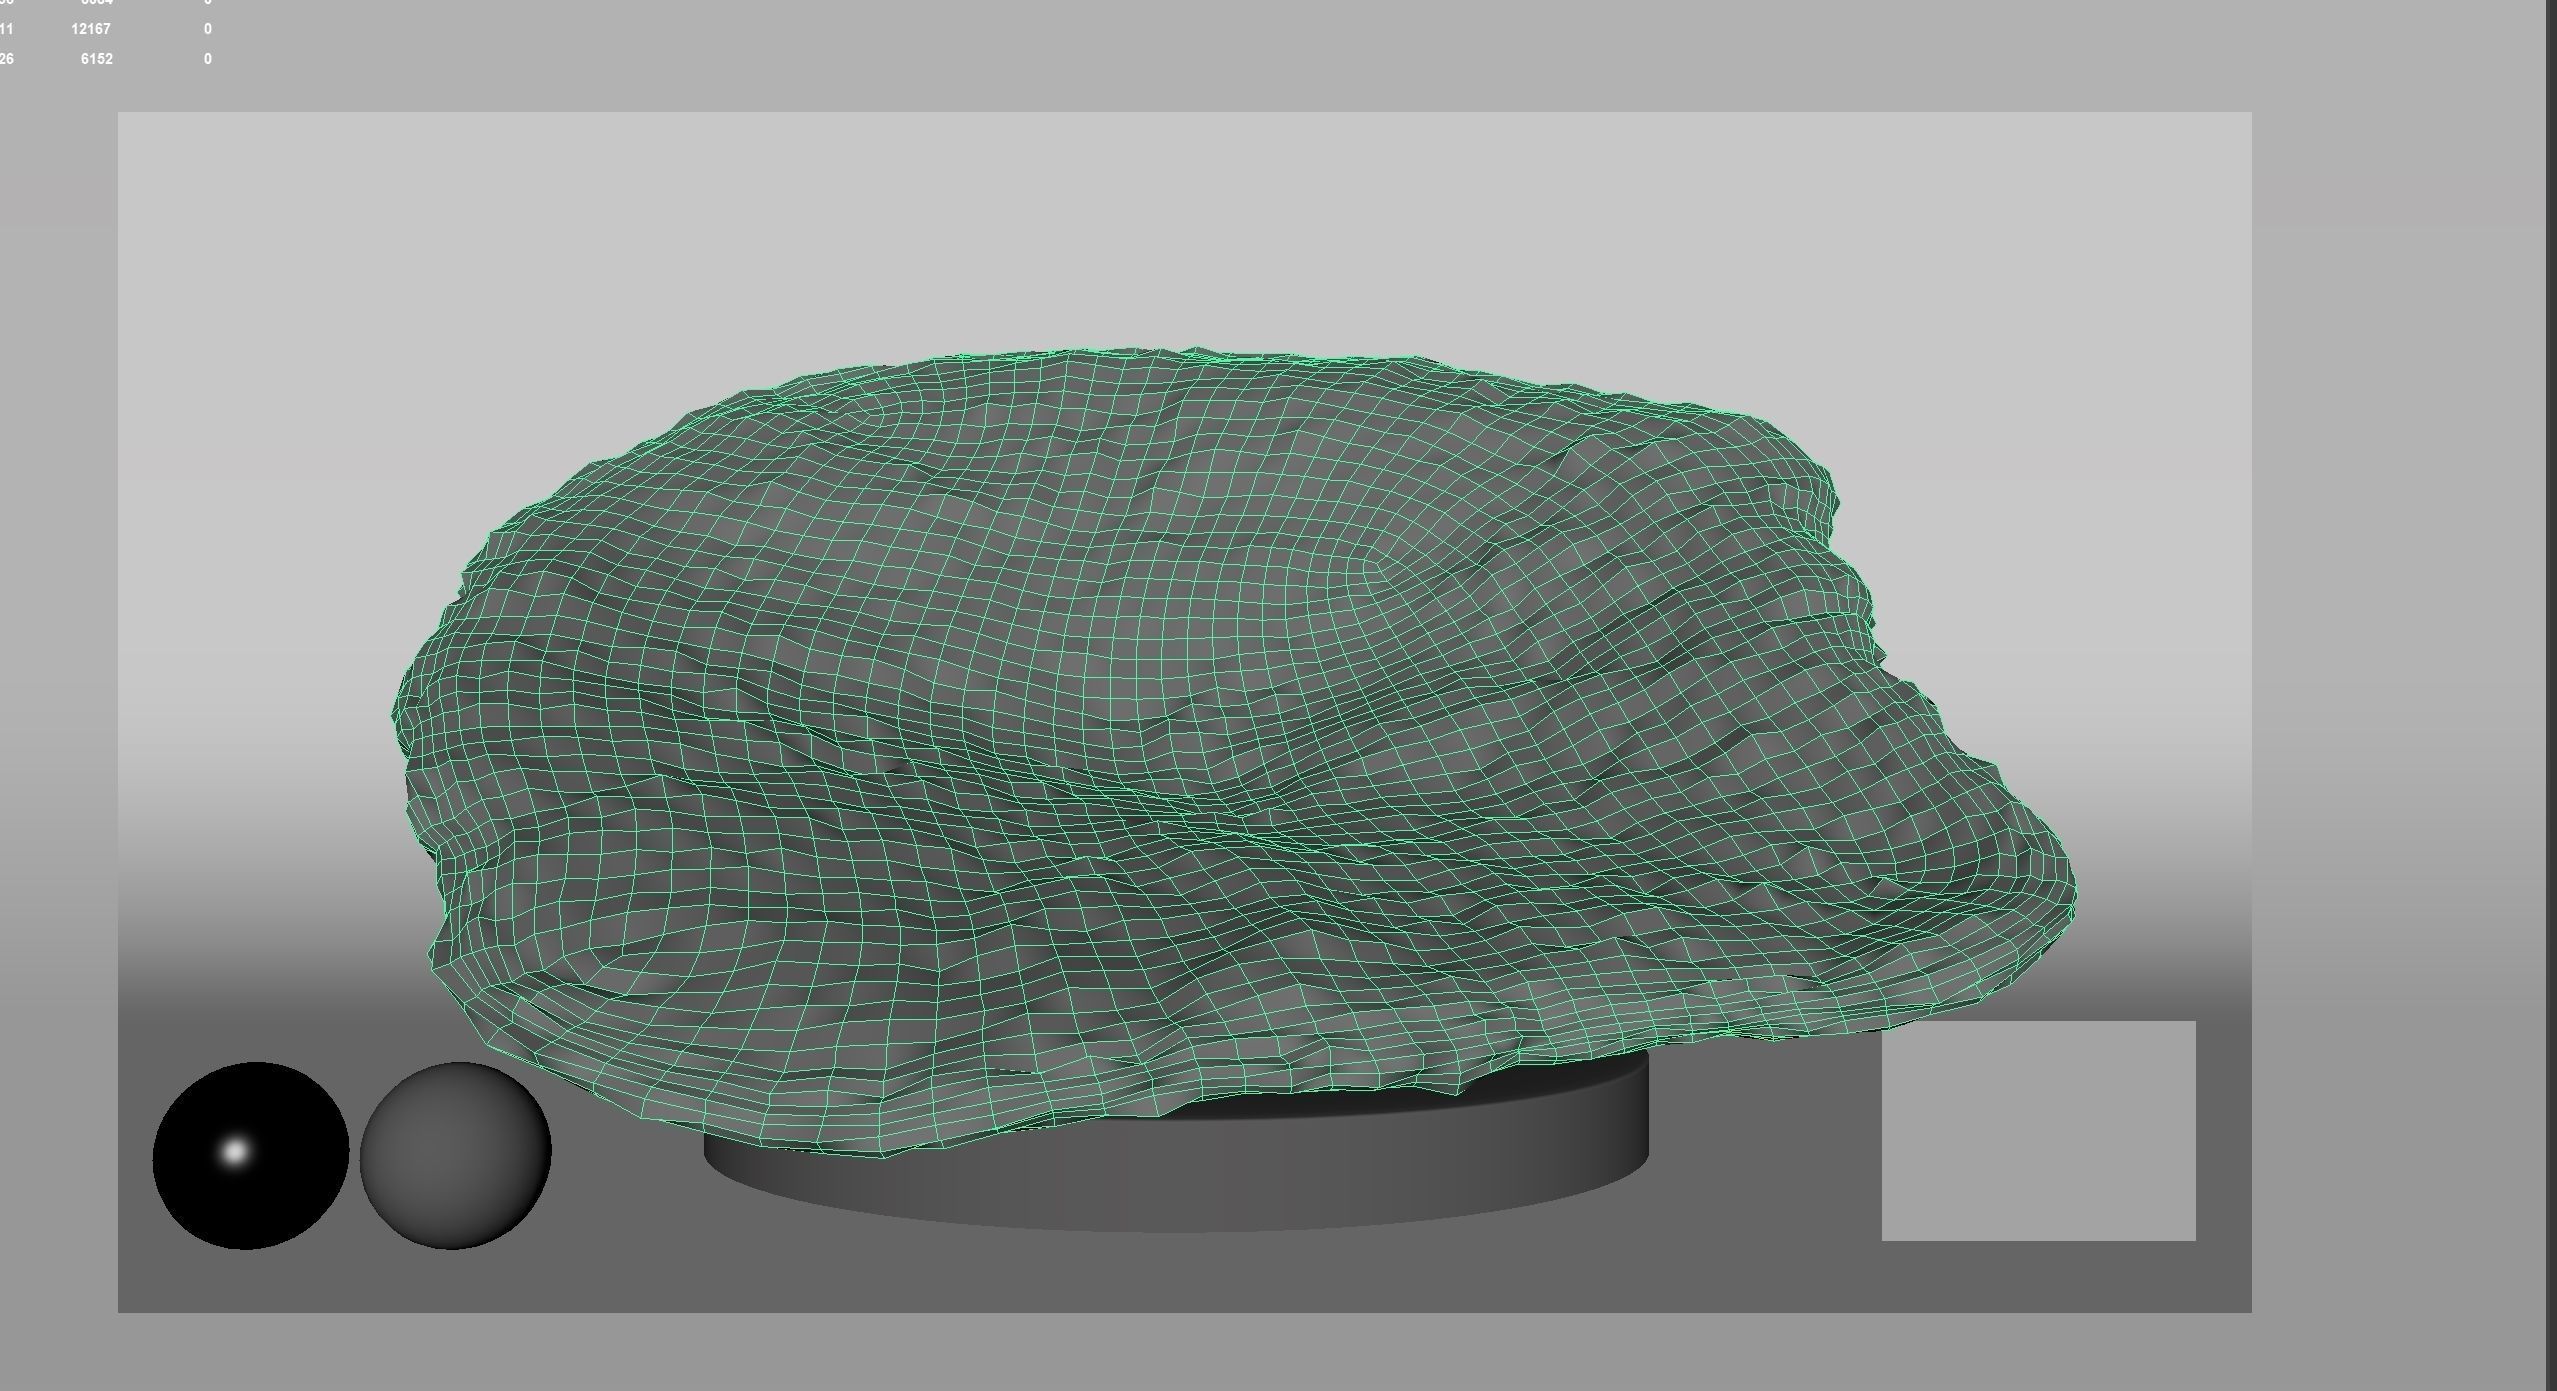The image size is (2557, 1391).
Task: Select the matte gray shader sphere
Action: tap(456, 1156)
